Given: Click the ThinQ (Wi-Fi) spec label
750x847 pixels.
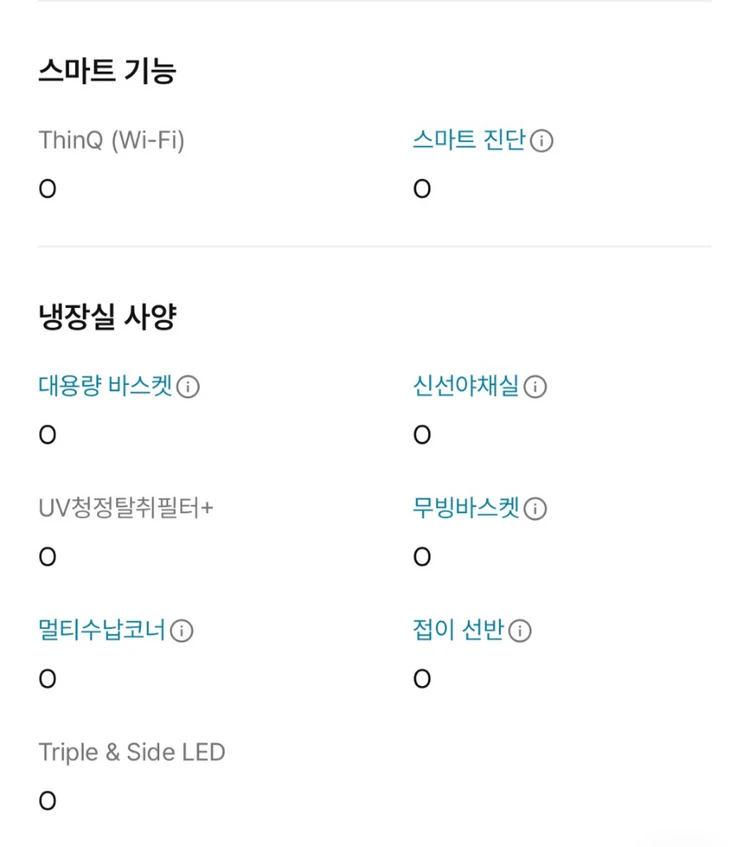Looking at the screenshot, I should click(x=112, y=140).
